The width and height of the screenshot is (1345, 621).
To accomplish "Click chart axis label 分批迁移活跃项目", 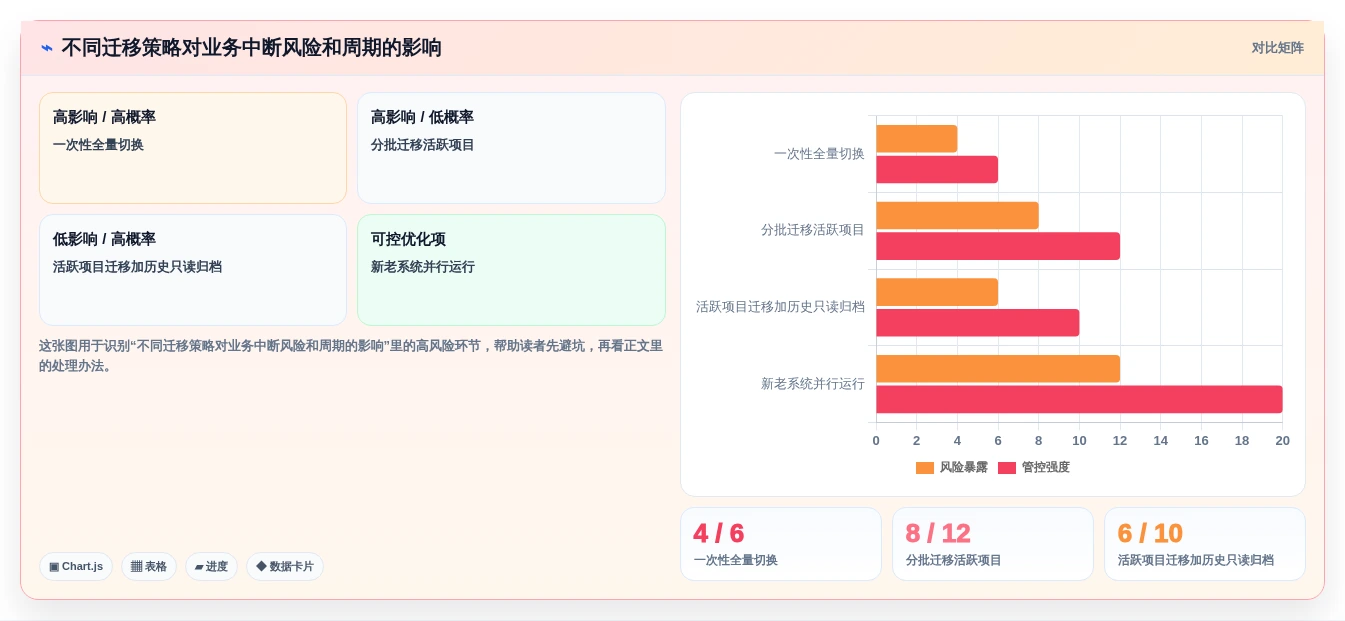I will pos(813,230).
